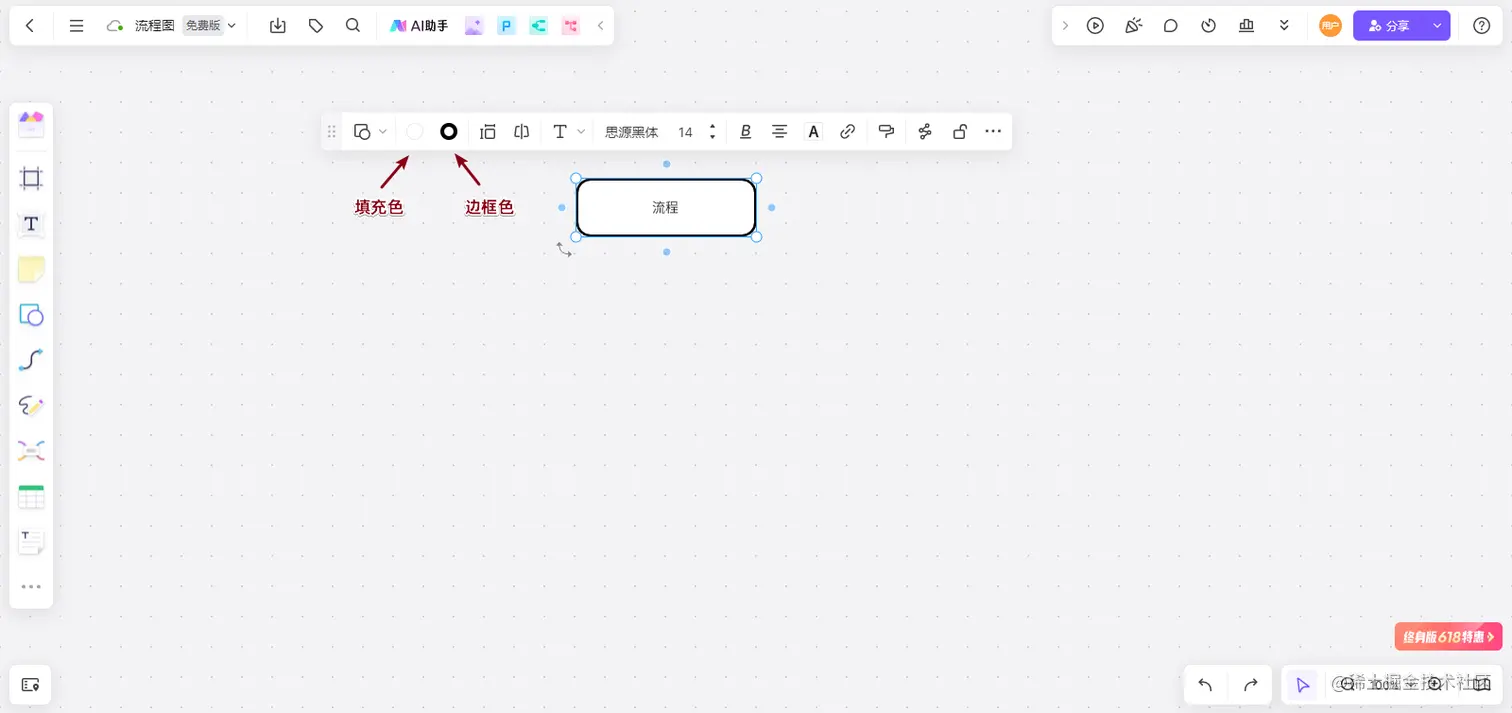Open the 终身版618特惠 promotion banner
Image resolution: width=1512 pixels, height=713 pixels.
click(1447, 636)
